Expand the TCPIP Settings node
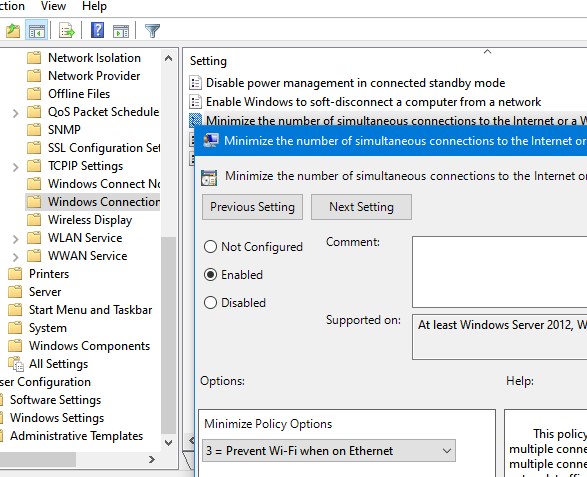 [15, 167]
